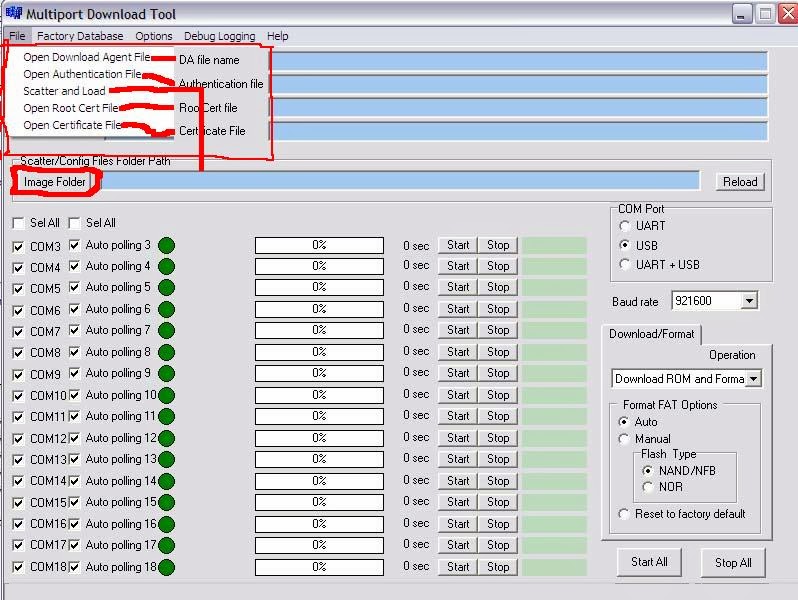This screenshot has width=798, height=600.
Task: Click the green status indicator for COM18
Action: (x=166, y=567)
